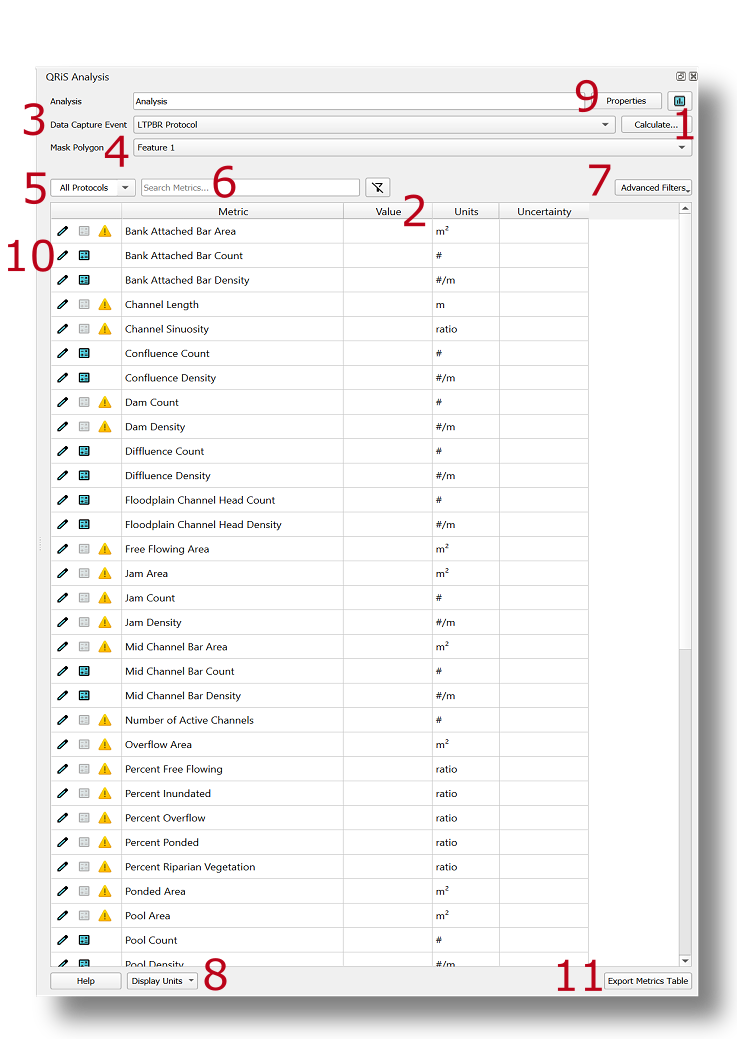Viewport: 737px width, 1039px height.
Task: Click calculator icon for Mid Channel Bar Count
Action: pos(84,671)
